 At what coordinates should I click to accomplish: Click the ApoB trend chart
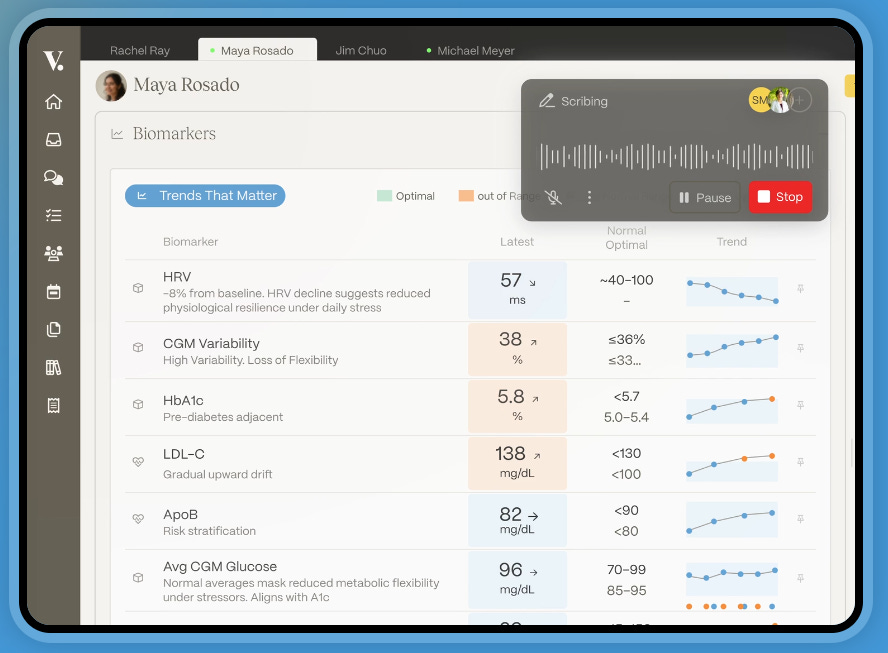732,519
